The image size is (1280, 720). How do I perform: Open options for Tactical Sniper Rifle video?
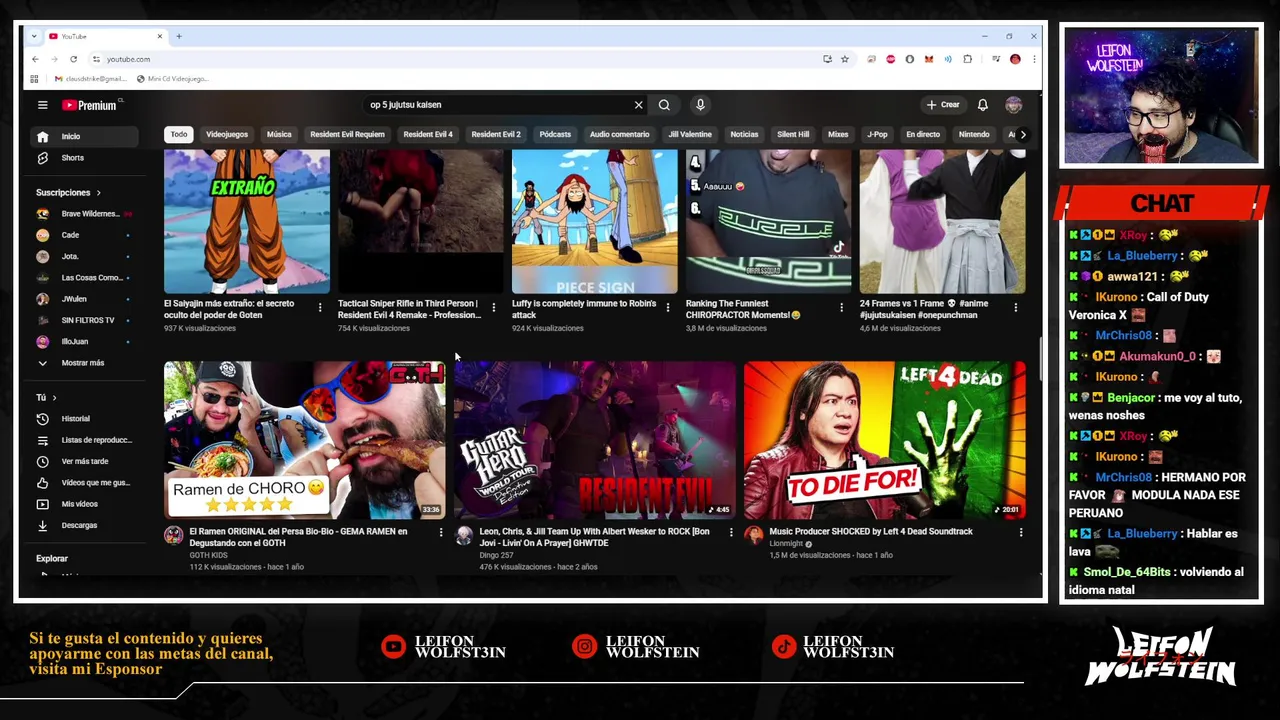494,308
